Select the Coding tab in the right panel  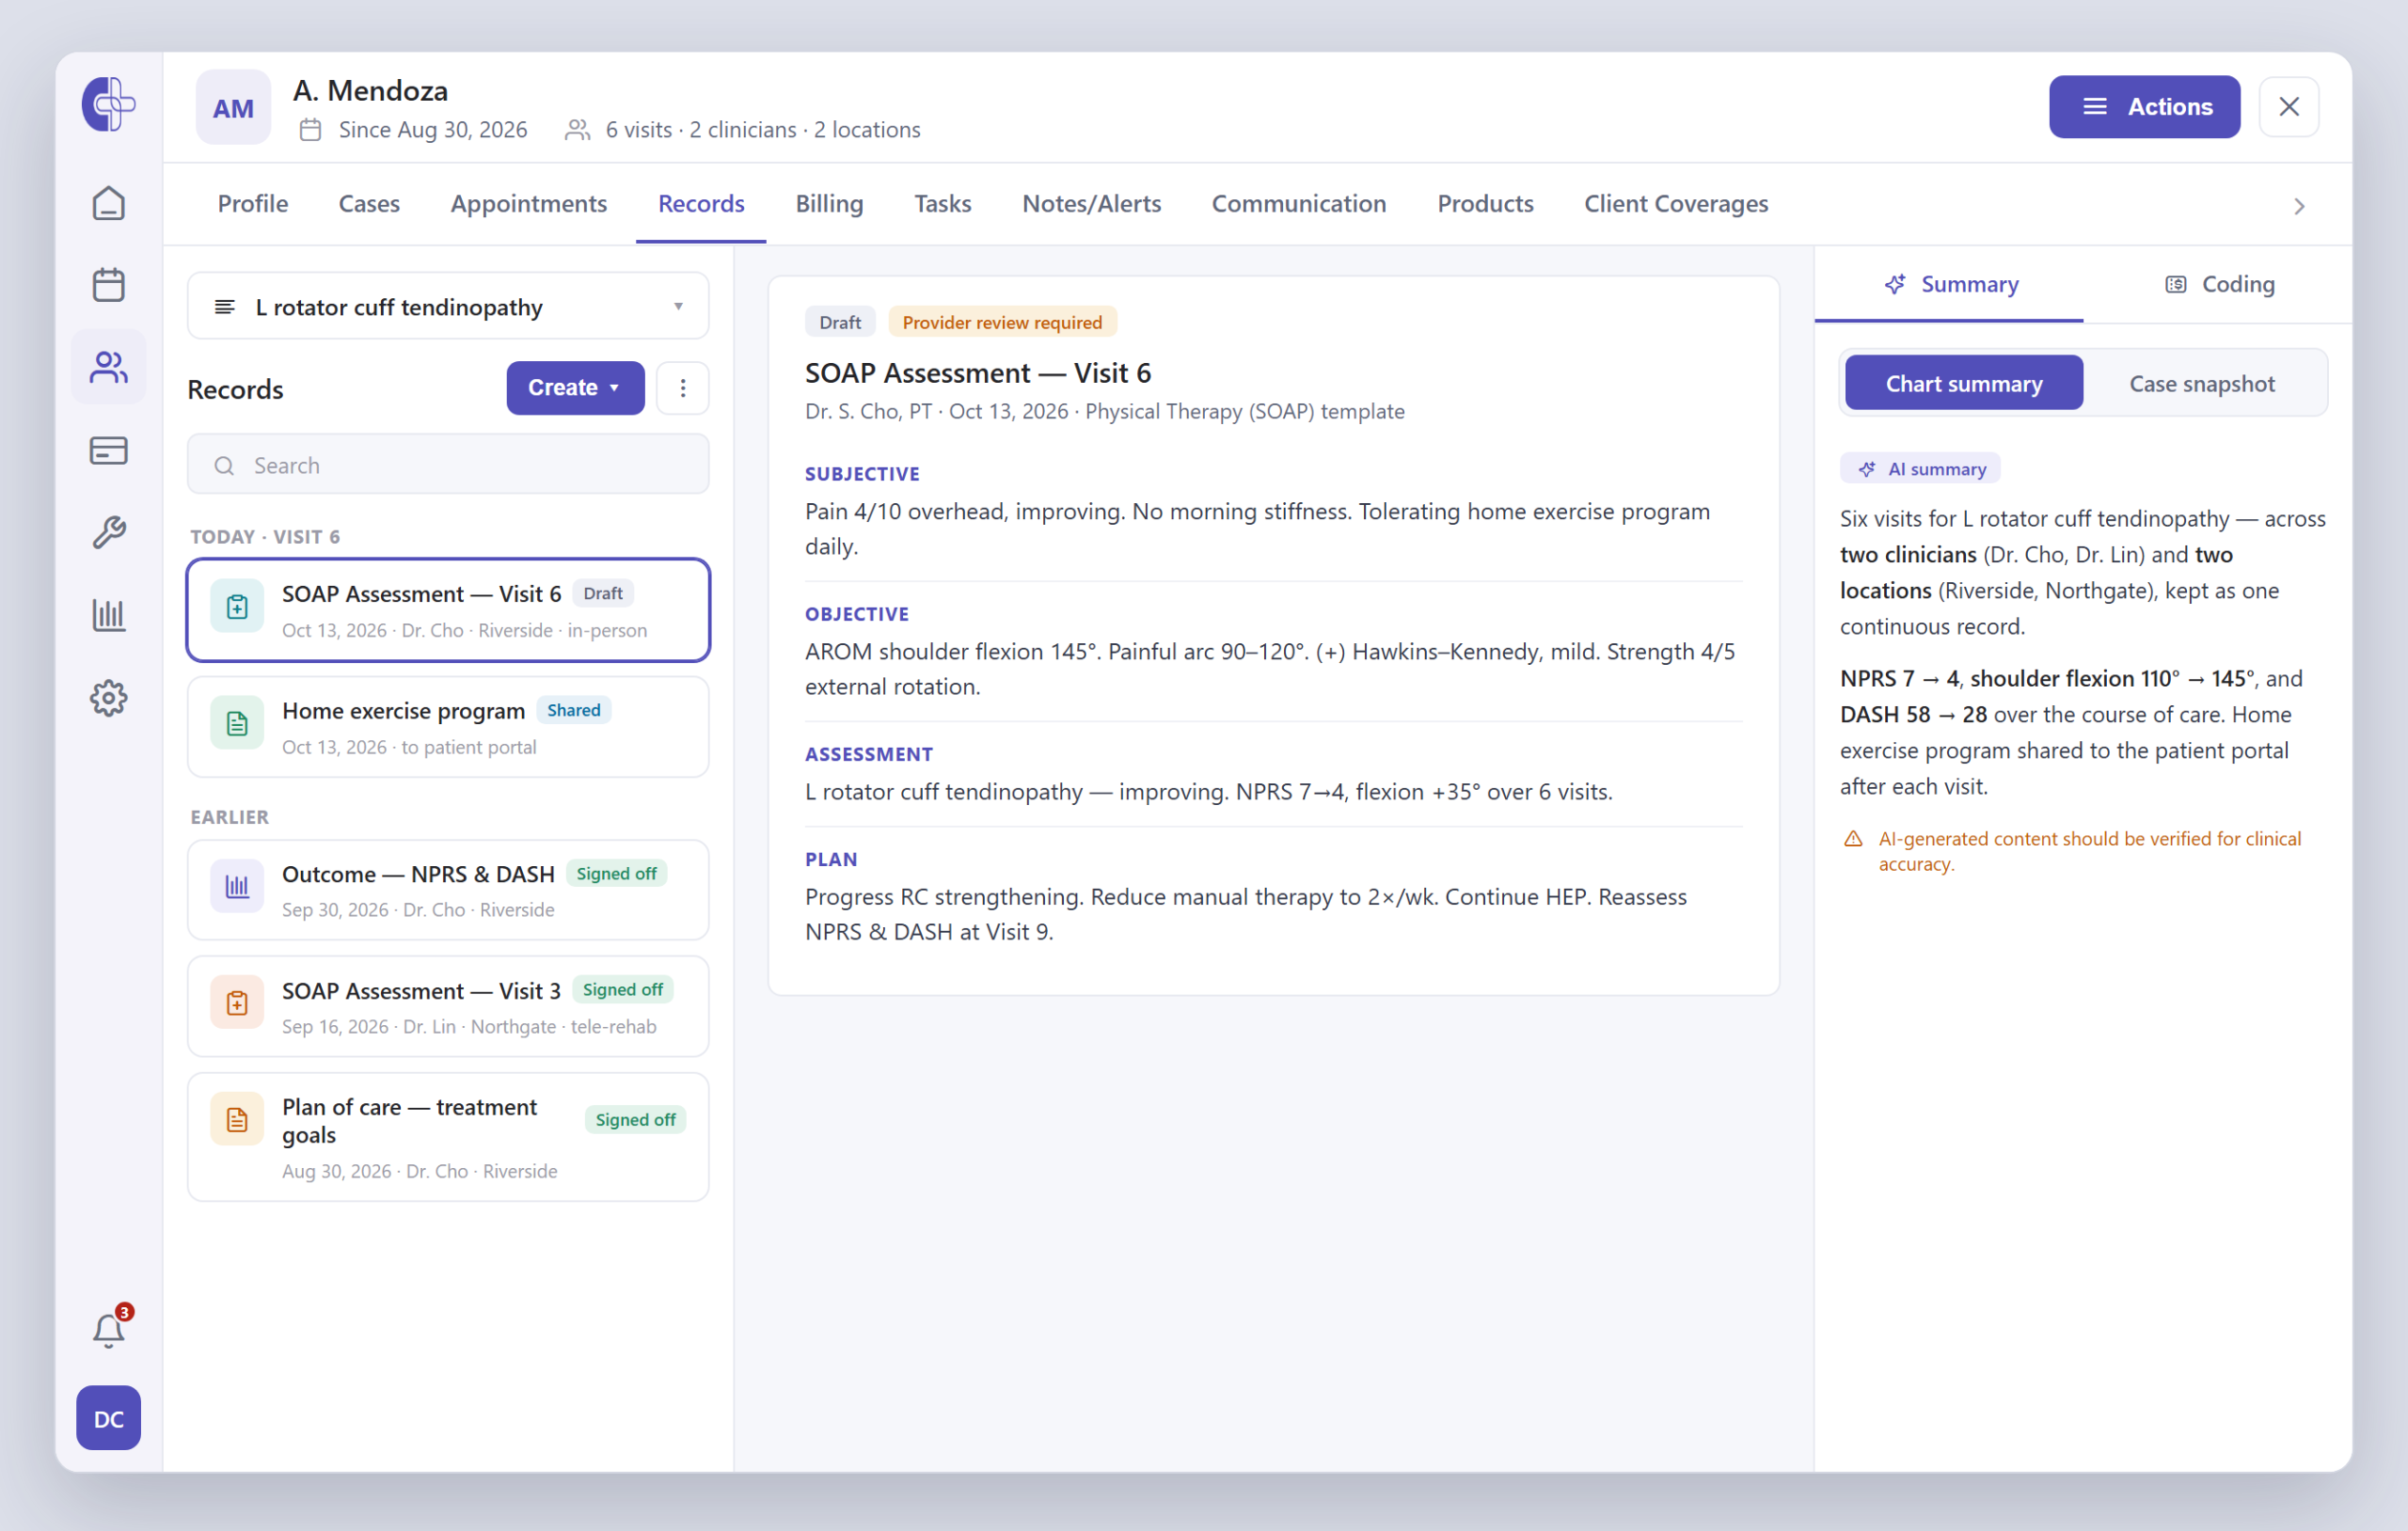2218,285
